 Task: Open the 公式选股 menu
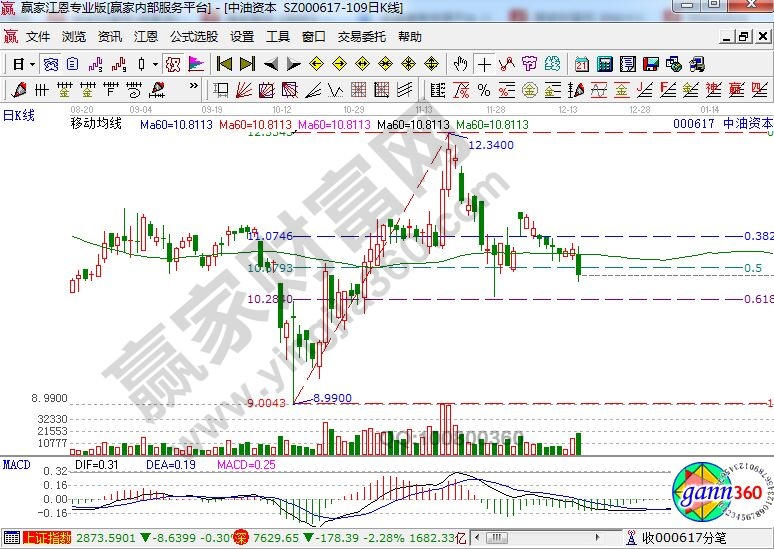[x=193, y=37]
